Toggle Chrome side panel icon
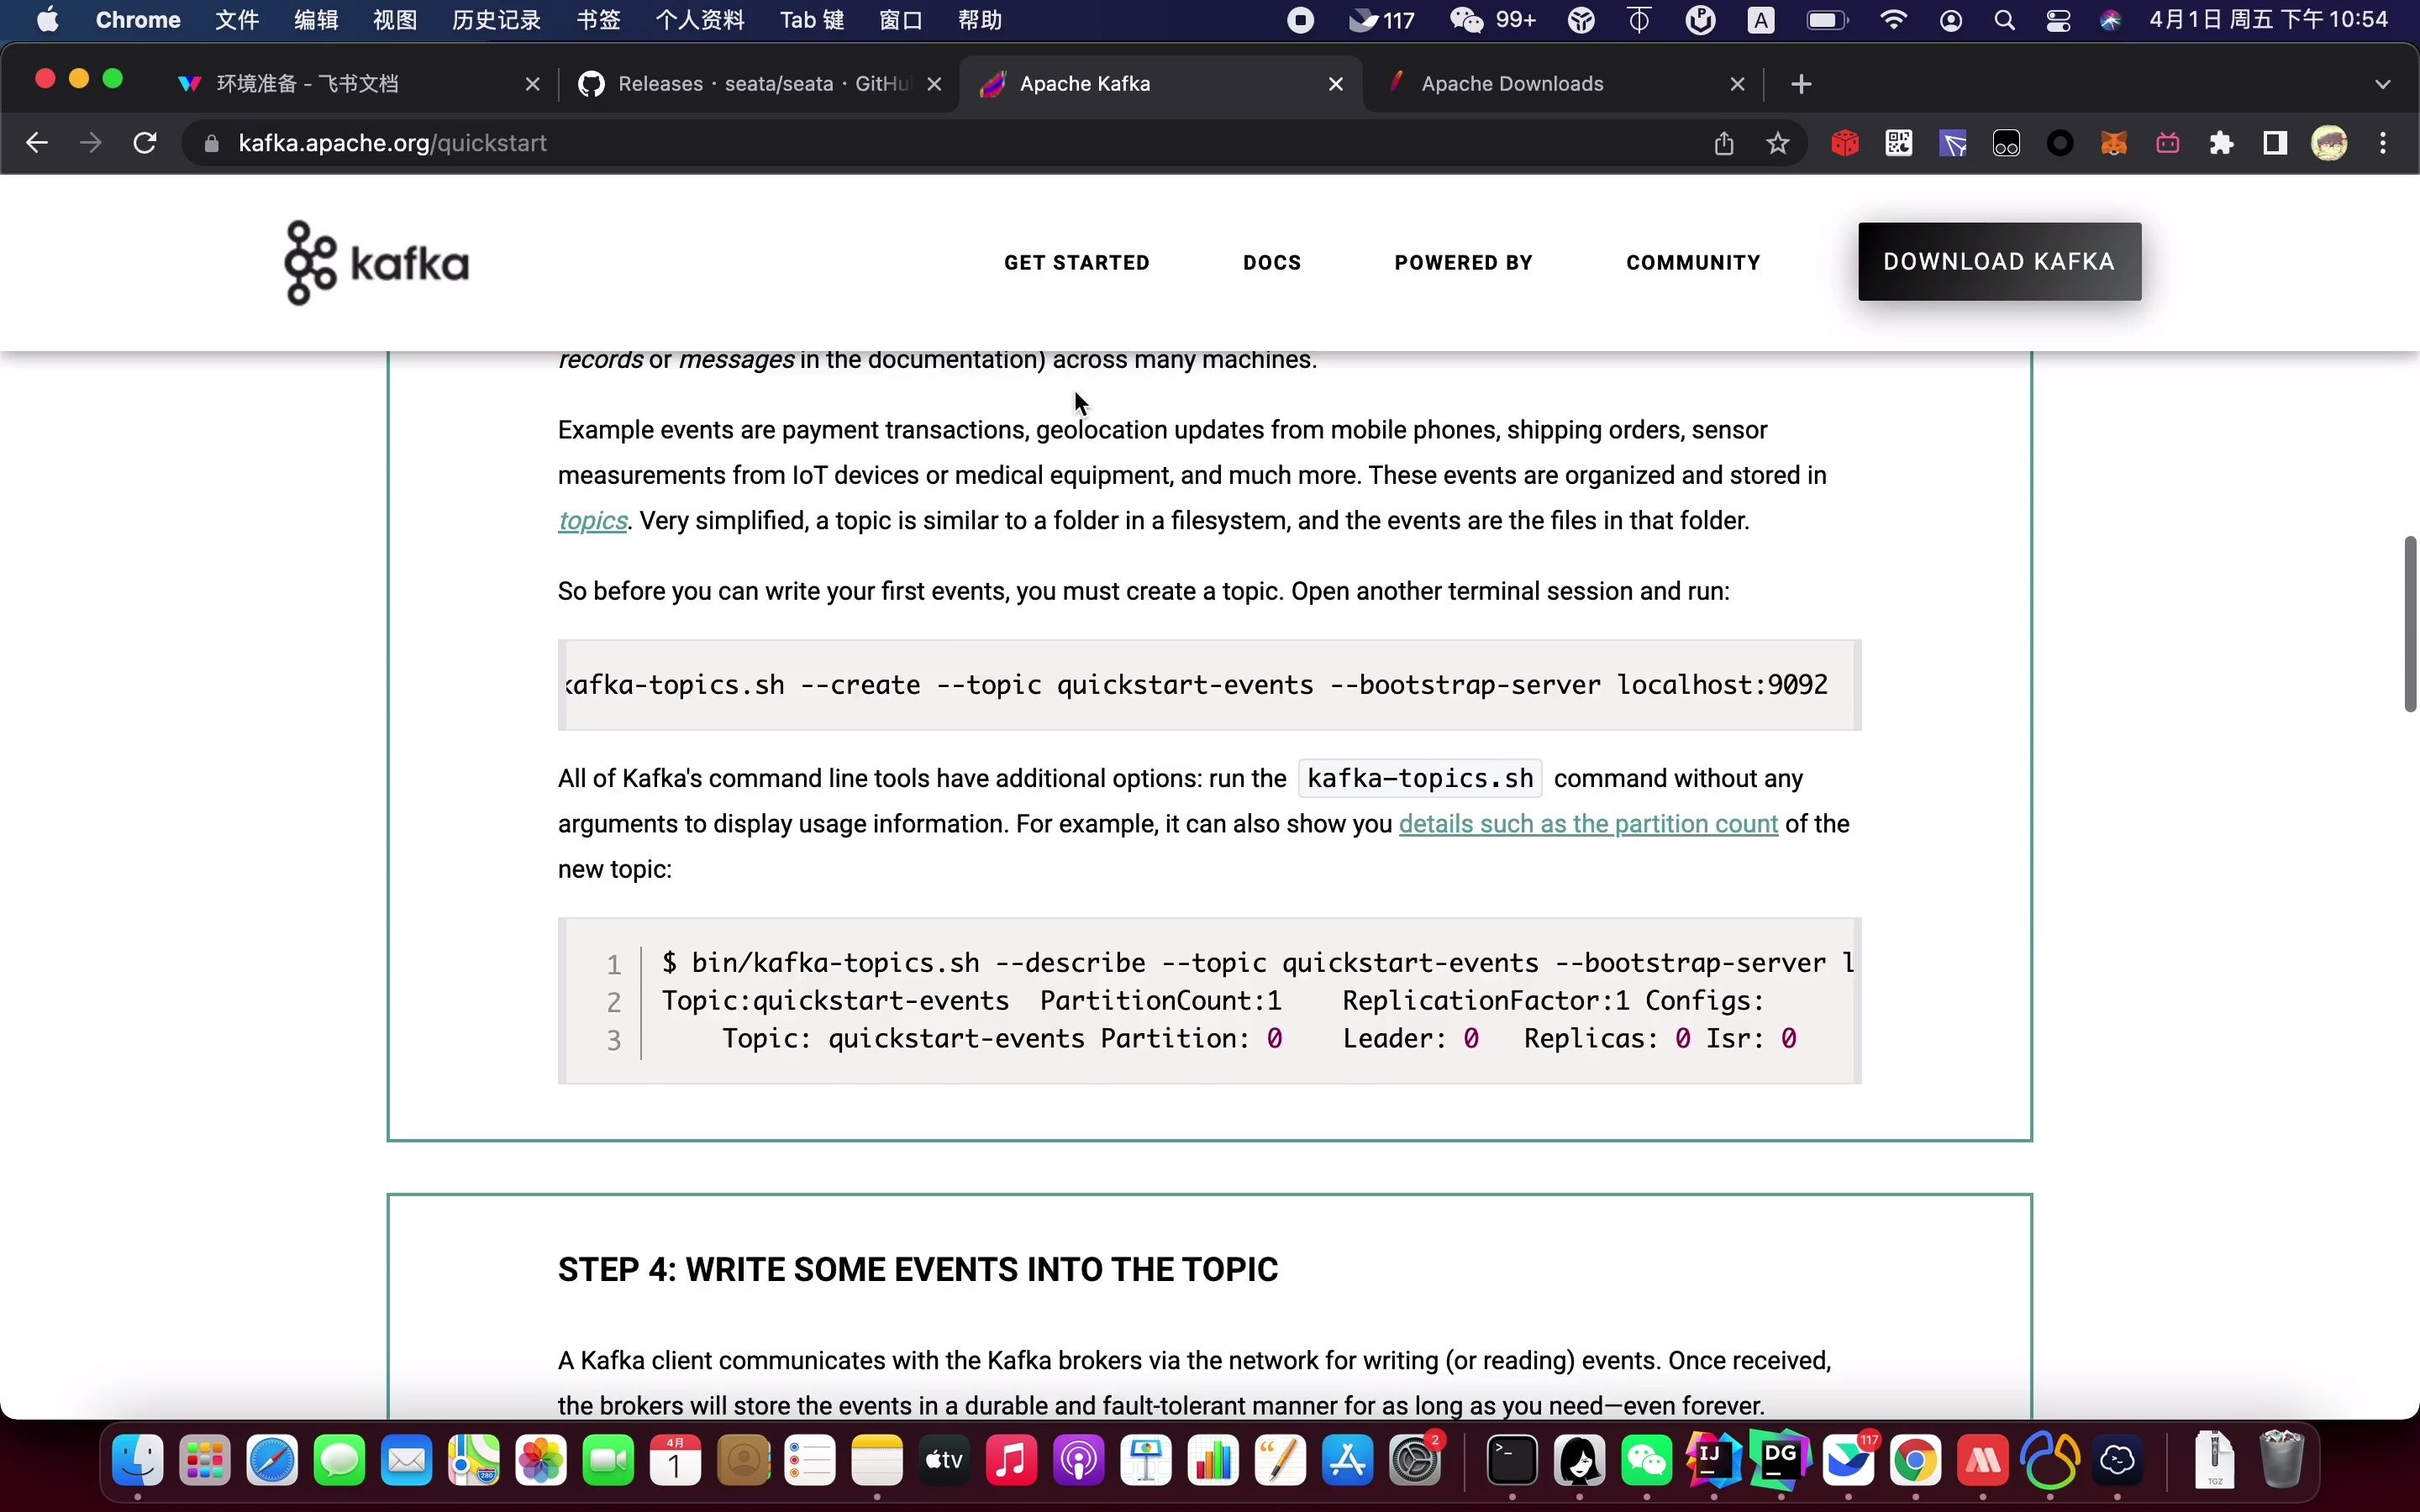 pos(2275,144)
